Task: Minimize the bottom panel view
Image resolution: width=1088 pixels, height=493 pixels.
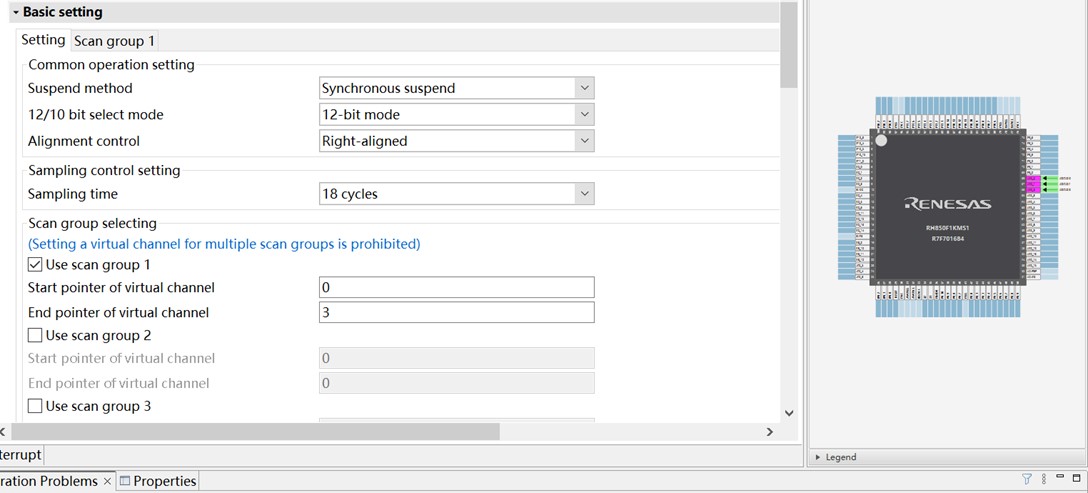Action: point(1060,477)
